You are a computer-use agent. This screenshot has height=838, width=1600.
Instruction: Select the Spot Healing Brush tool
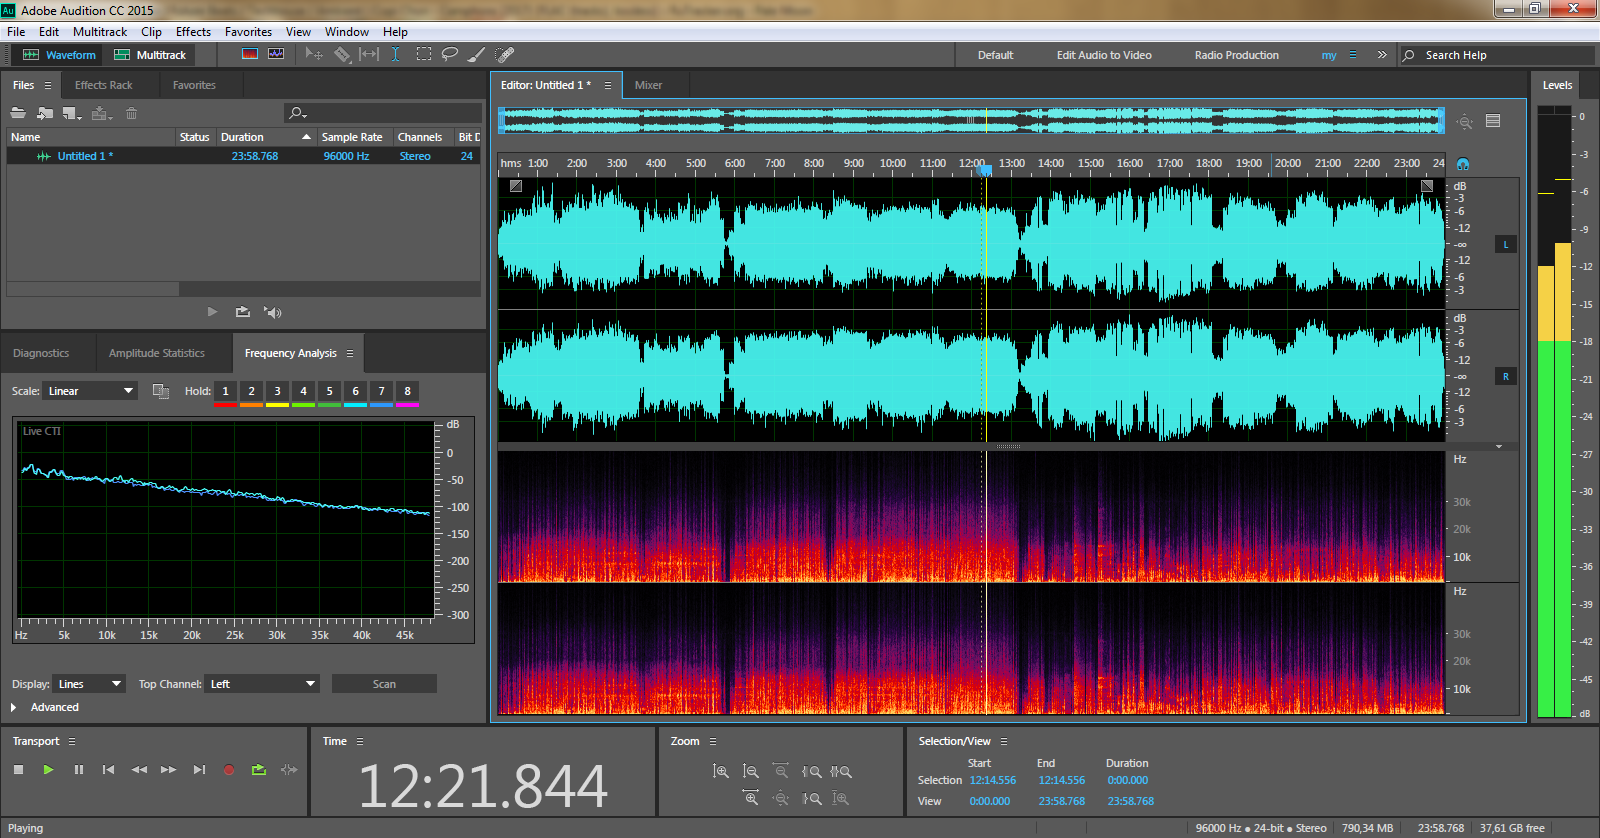[x=505, y=54]
